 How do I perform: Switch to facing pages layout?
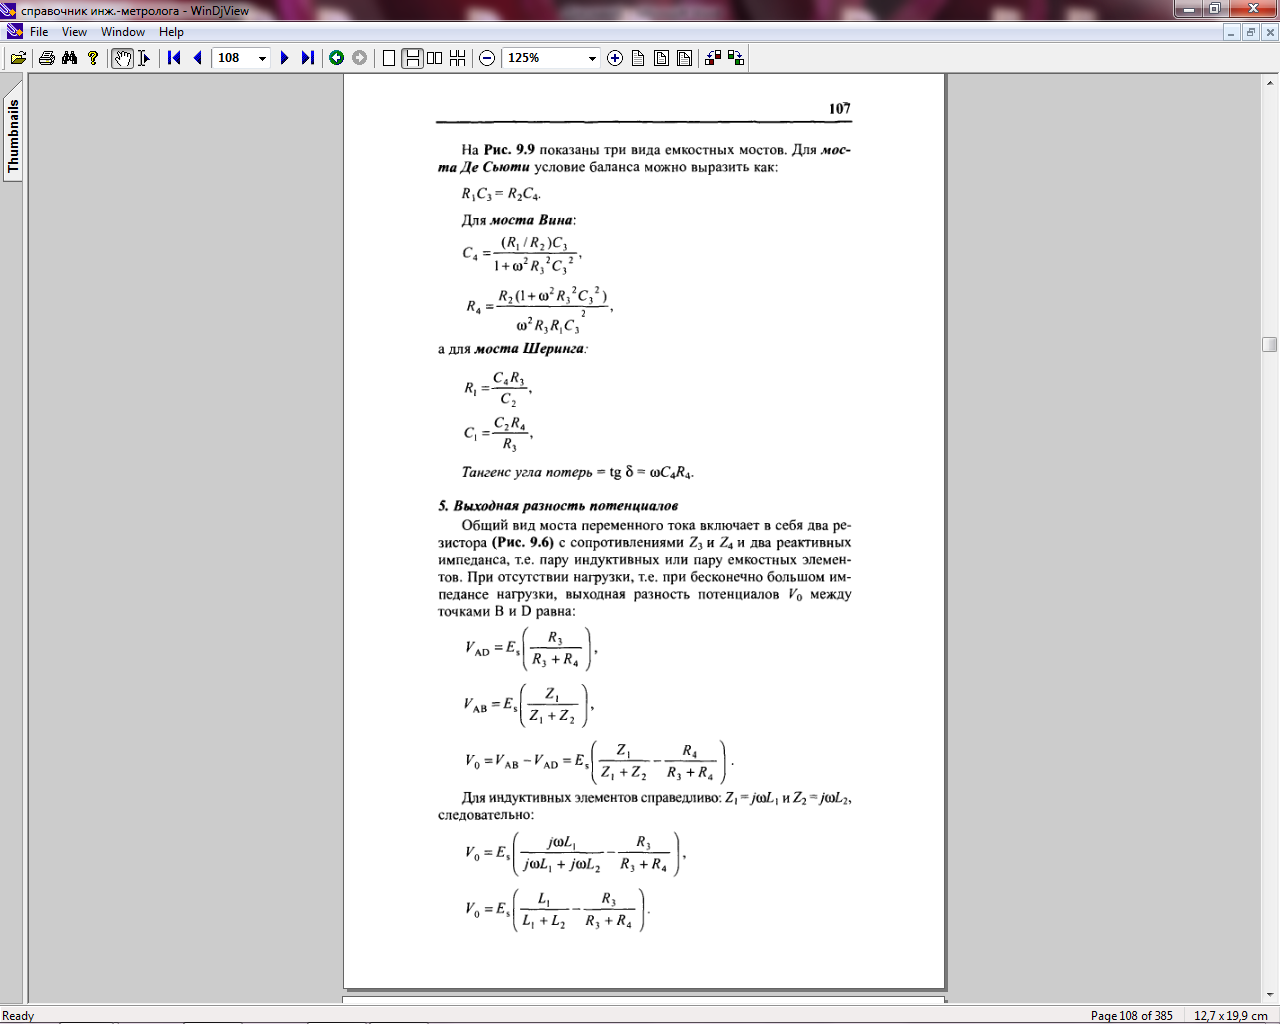pyautogui.click(x=434, y=58)
